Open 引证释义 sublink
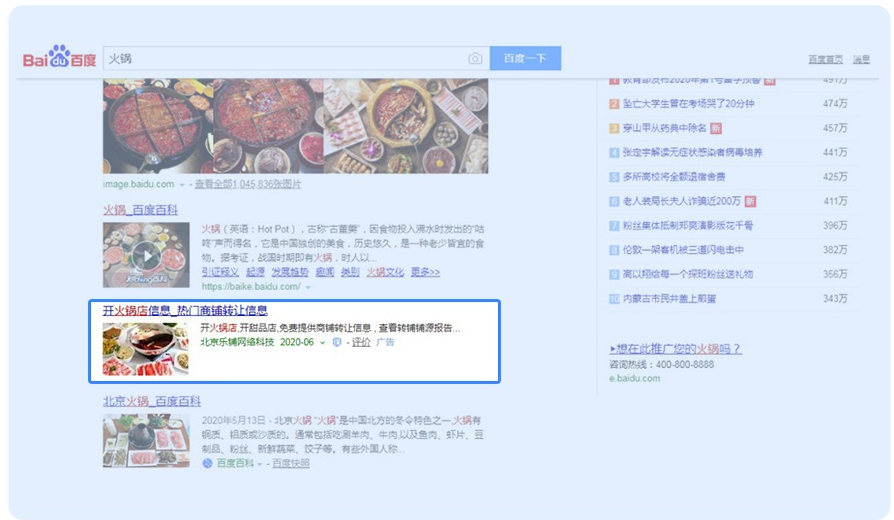 click(x=220, y=272)
